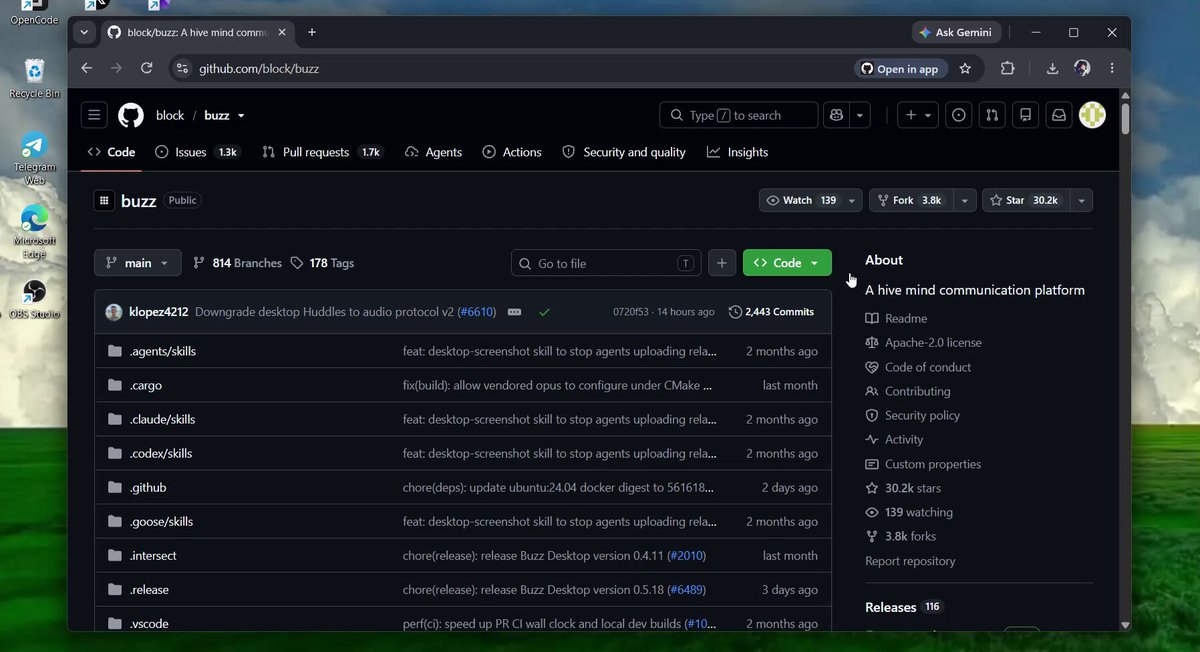Expand the Star lists dropdown arrow
Screen dimensions: 1200x652
click(x=1081, y=200)
